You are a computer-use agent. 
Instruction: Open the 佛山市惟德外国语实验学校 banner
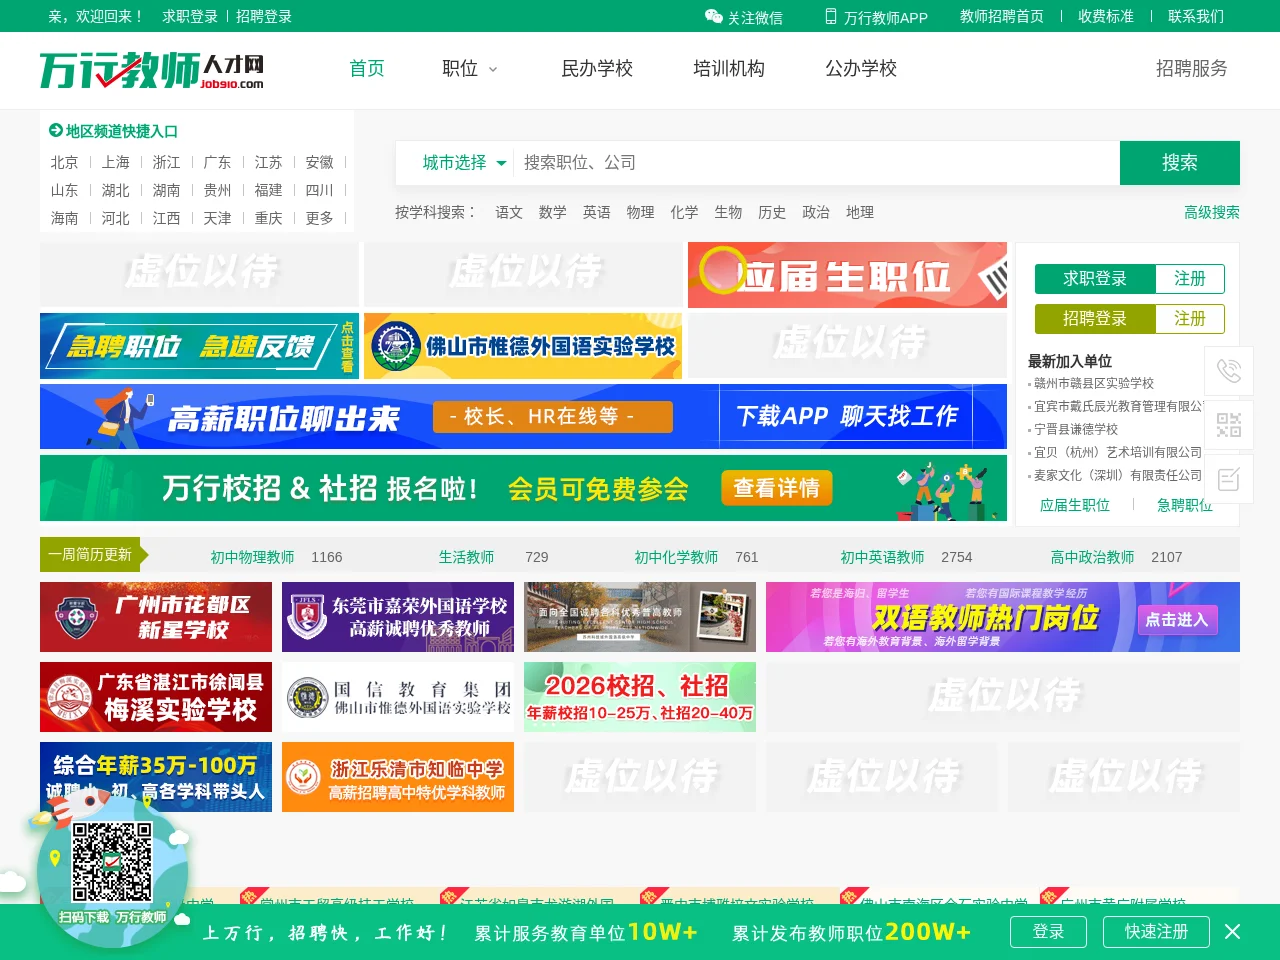point(523,346)
